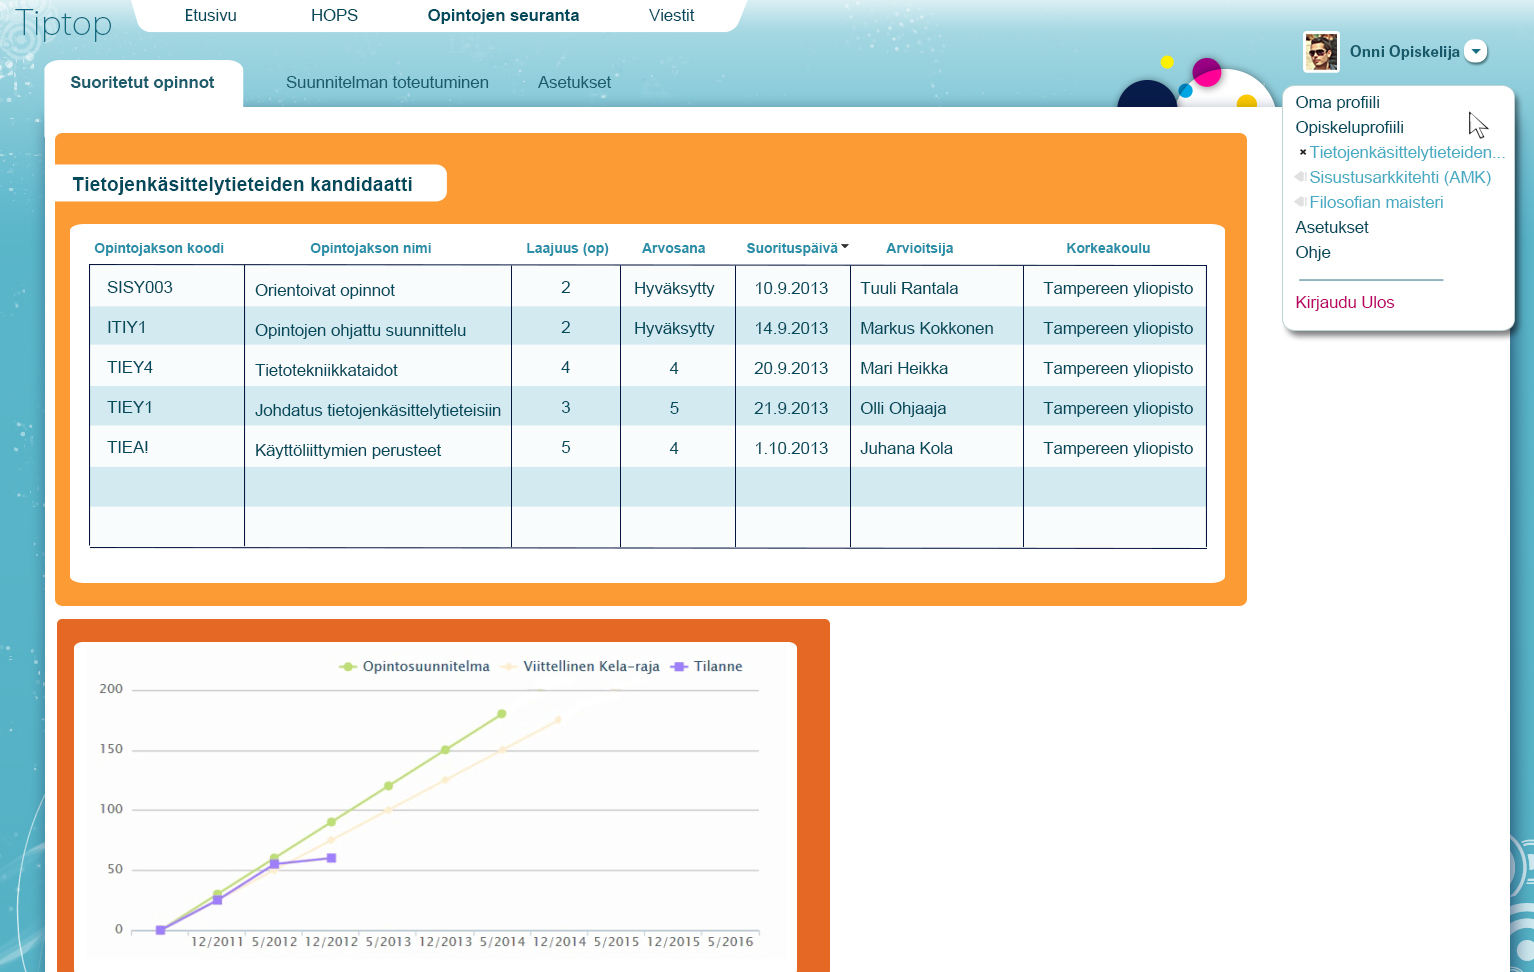This screenshot has height=972, width=1534.
Task: Open Oma profiili menu entry
Action: click(1337, 102)
